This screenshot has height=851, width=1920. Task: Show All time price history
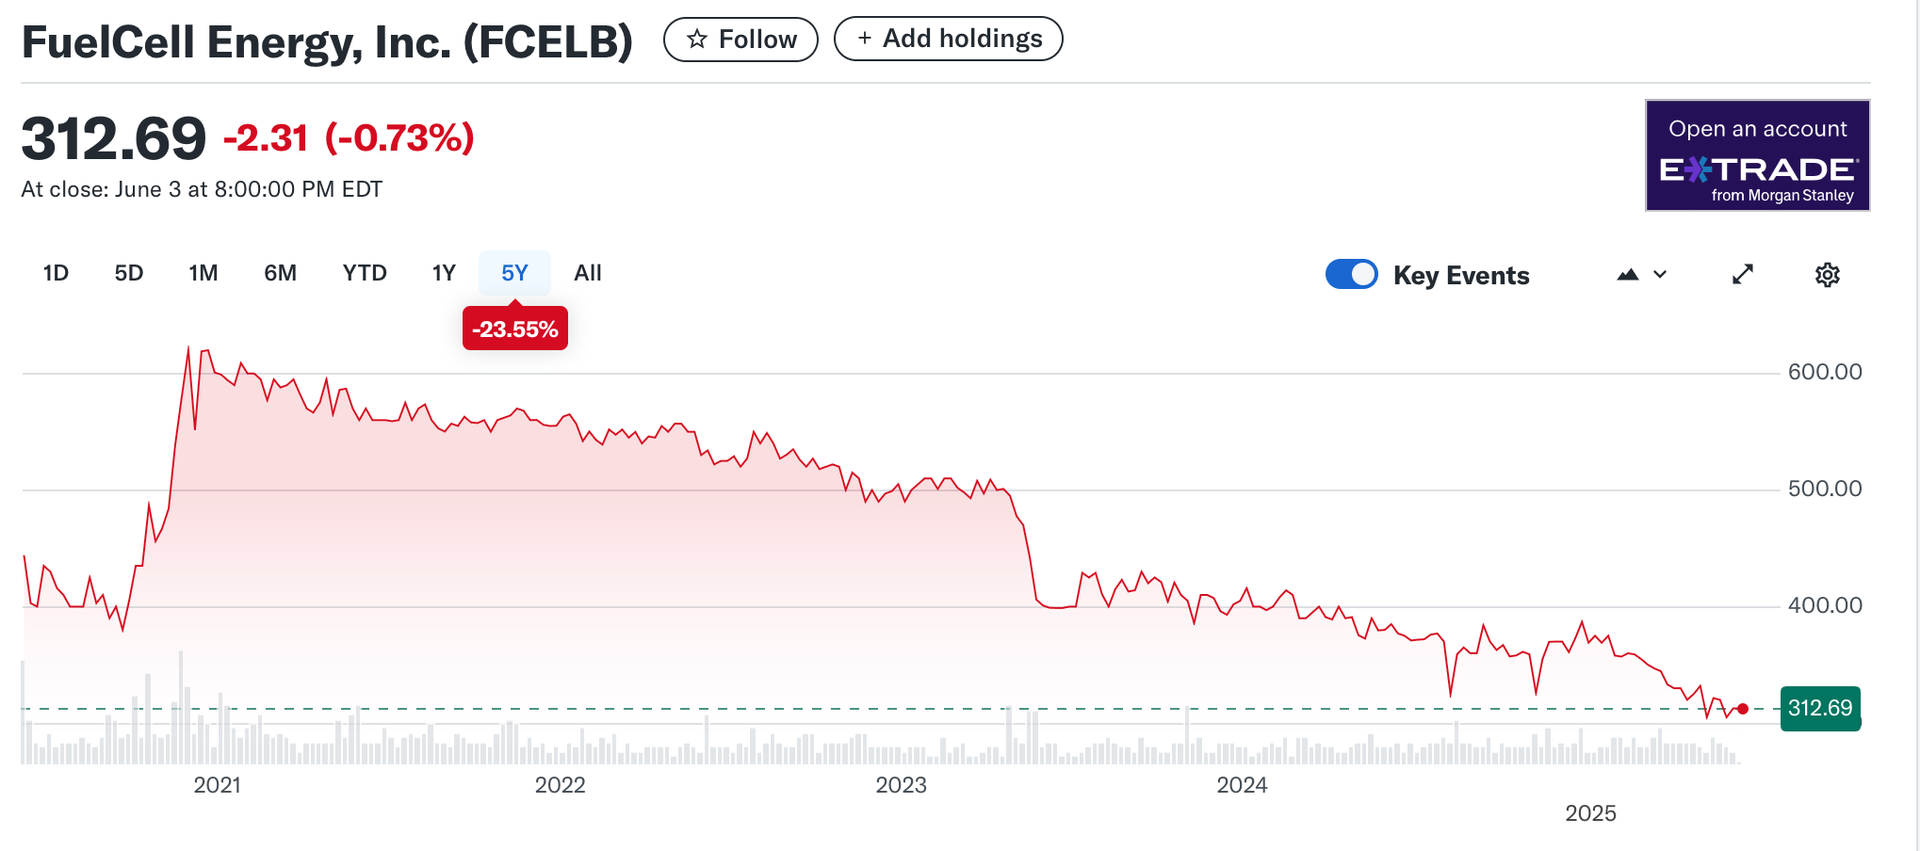(588, 273)
